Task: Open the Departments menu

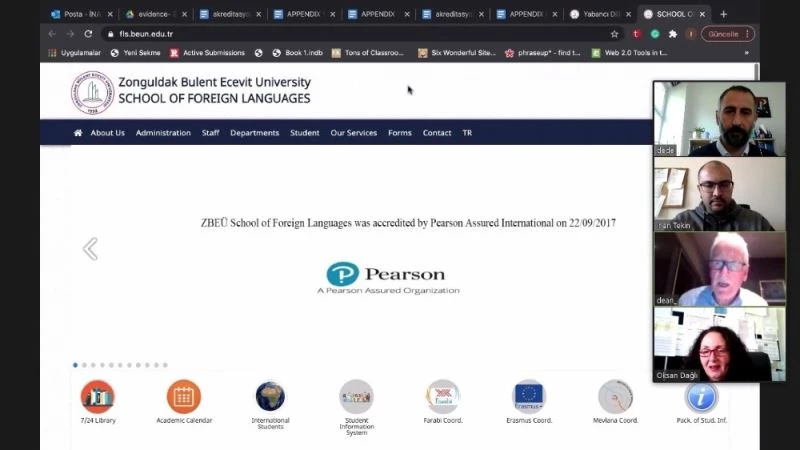Action: [x=255, y=133]
